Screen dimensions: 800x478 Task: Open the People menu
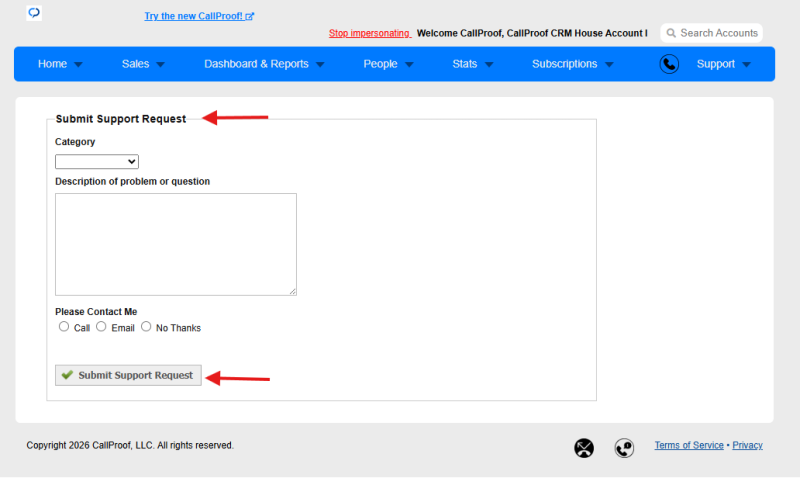coord(380,64)
